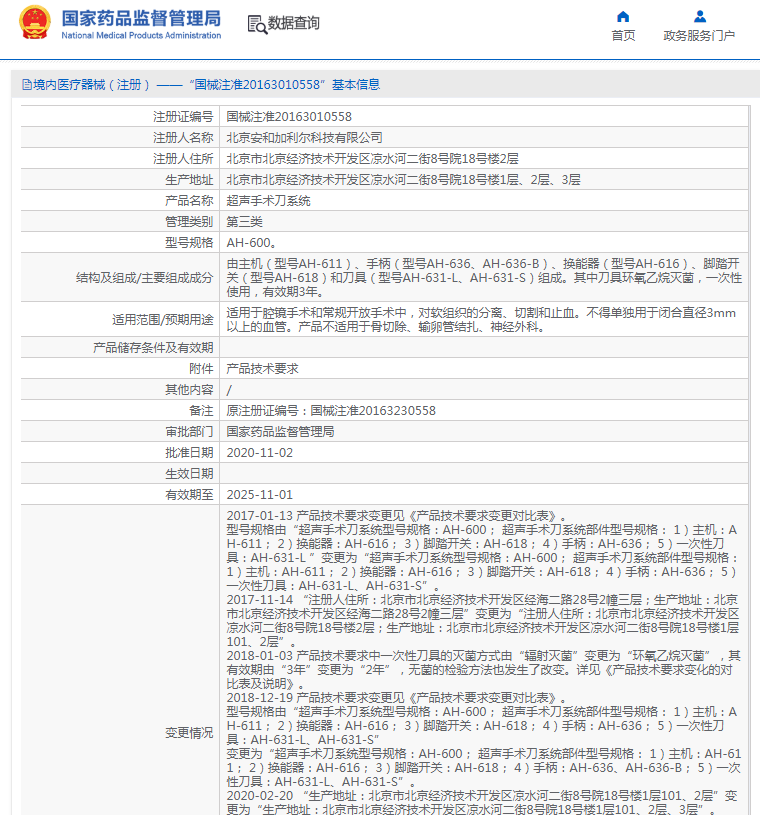Click 数据查询 label
Image resolution: width=760 pixels, height=815 pixels.
pyautogui.click(x=294, y=23)
